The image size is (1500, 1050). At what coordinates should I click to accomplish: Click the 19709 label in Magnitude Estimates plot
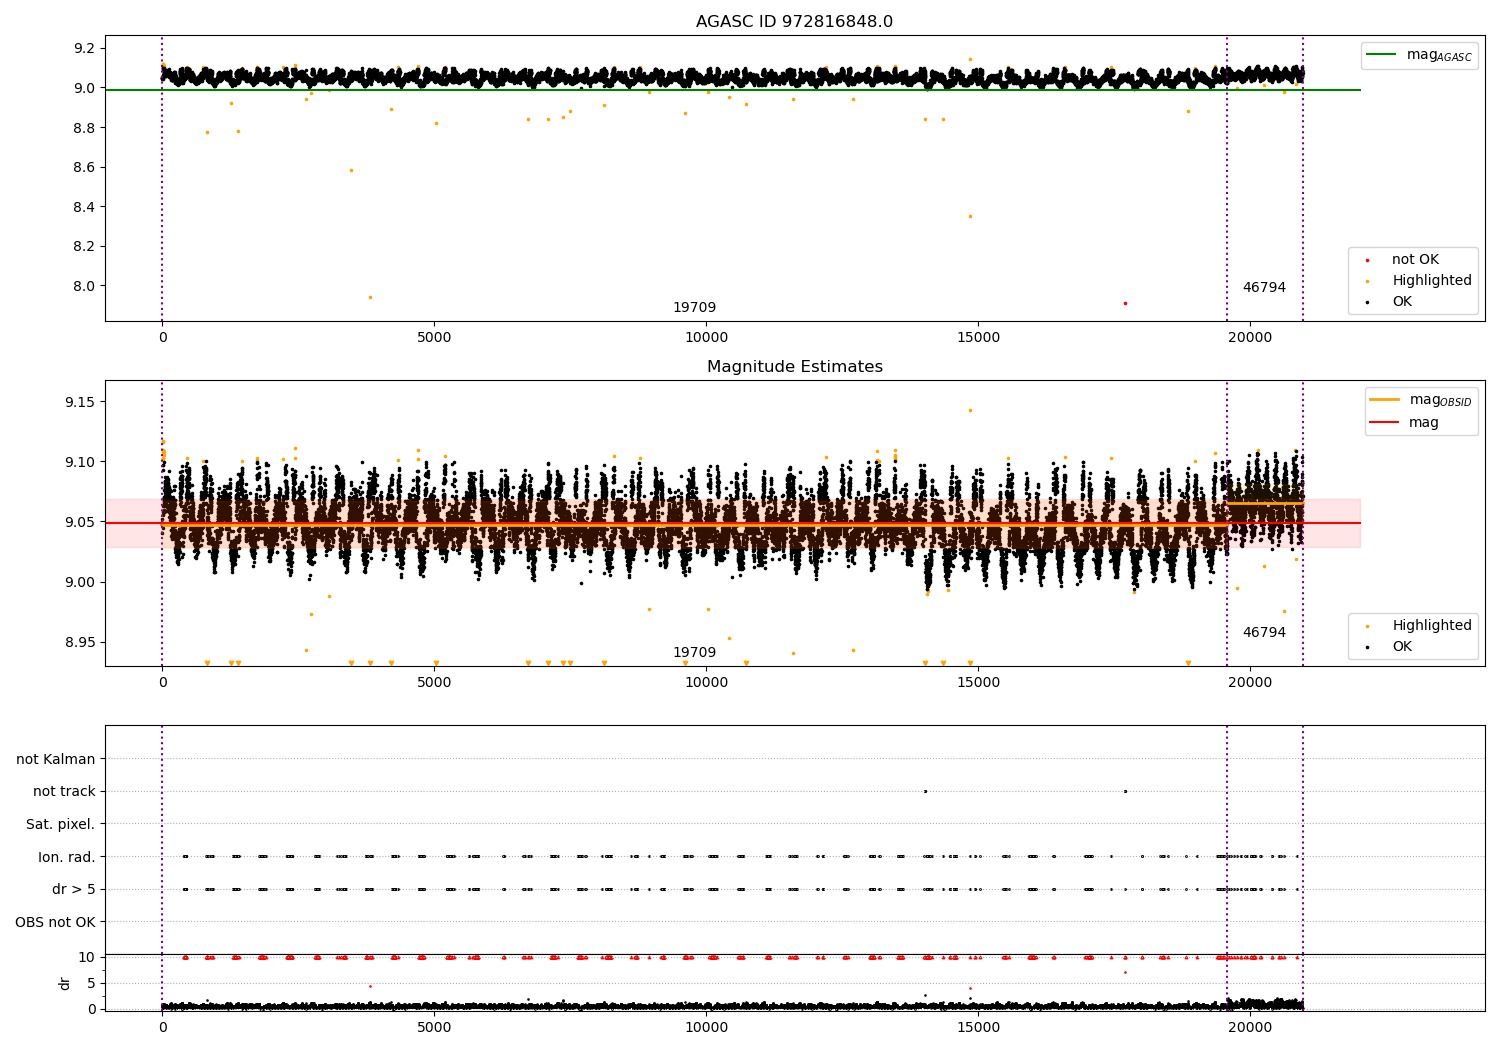click(x=694, y=653)
